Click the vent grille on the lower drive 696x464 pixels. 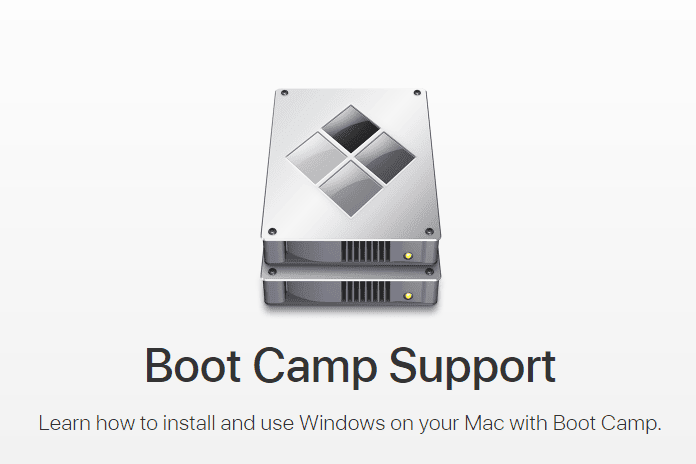coord(365,292)
